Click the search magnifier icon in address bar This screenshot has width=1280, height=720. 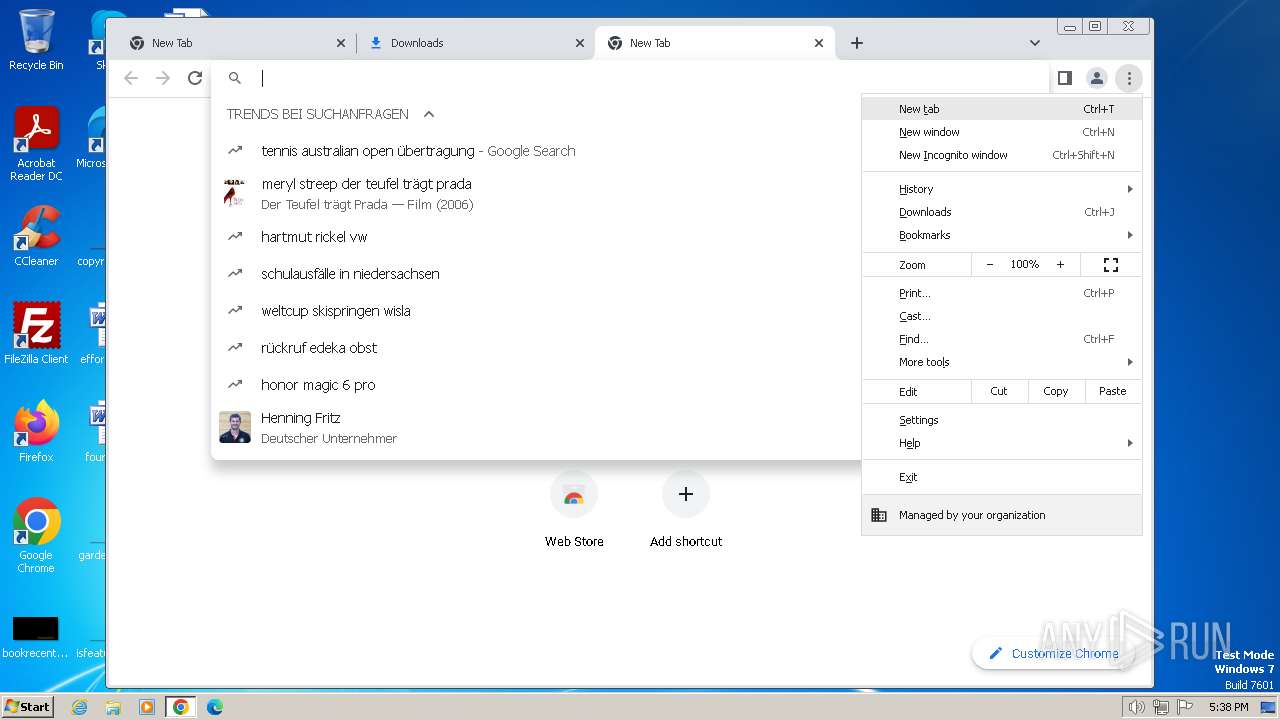click(235, 78)
